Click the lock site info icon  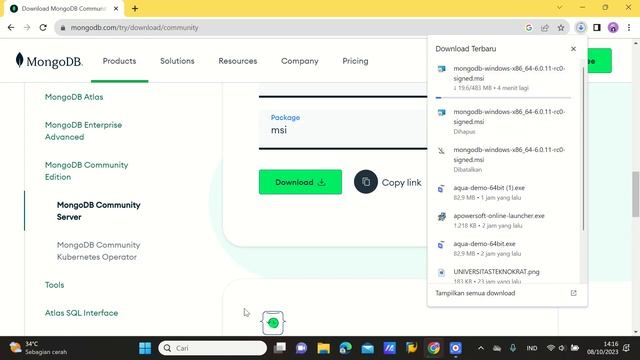click(63, 28)
